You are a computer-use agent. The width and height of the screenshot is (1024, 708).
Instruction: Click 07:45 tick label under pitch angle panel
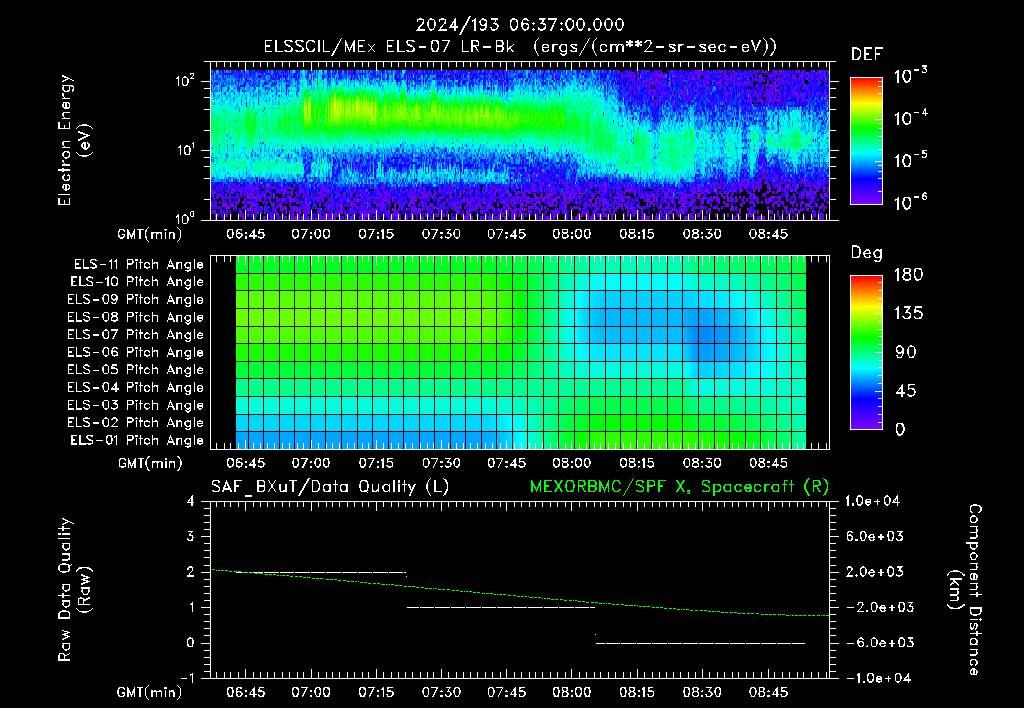point(506,463)
